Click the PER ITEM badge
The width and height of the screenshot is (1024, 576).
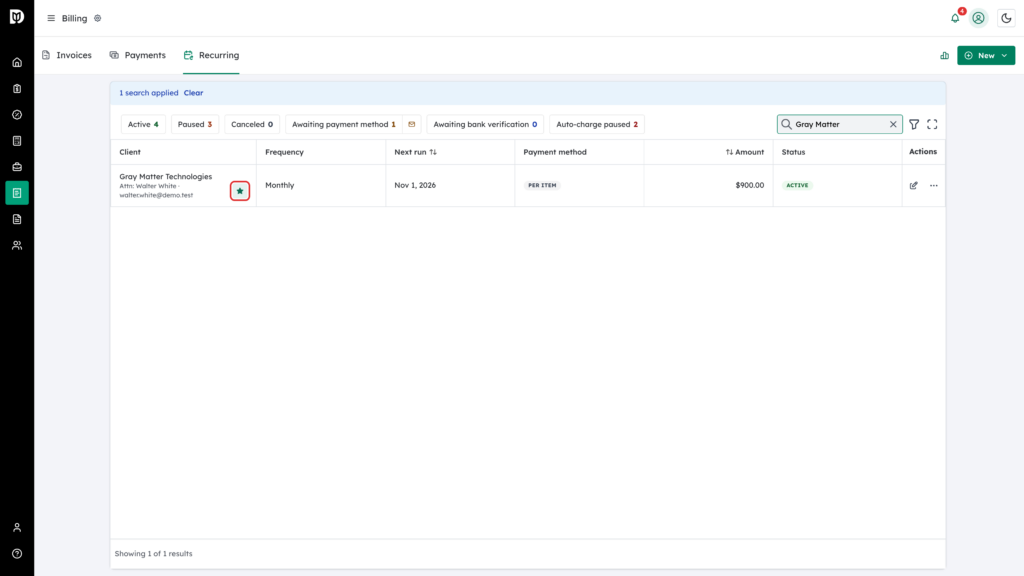(x=542, y=185)
